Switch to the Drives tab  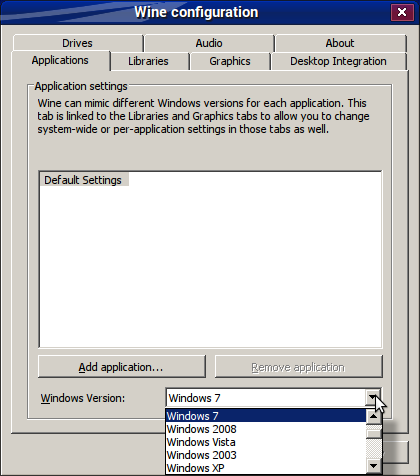[78, 43]
